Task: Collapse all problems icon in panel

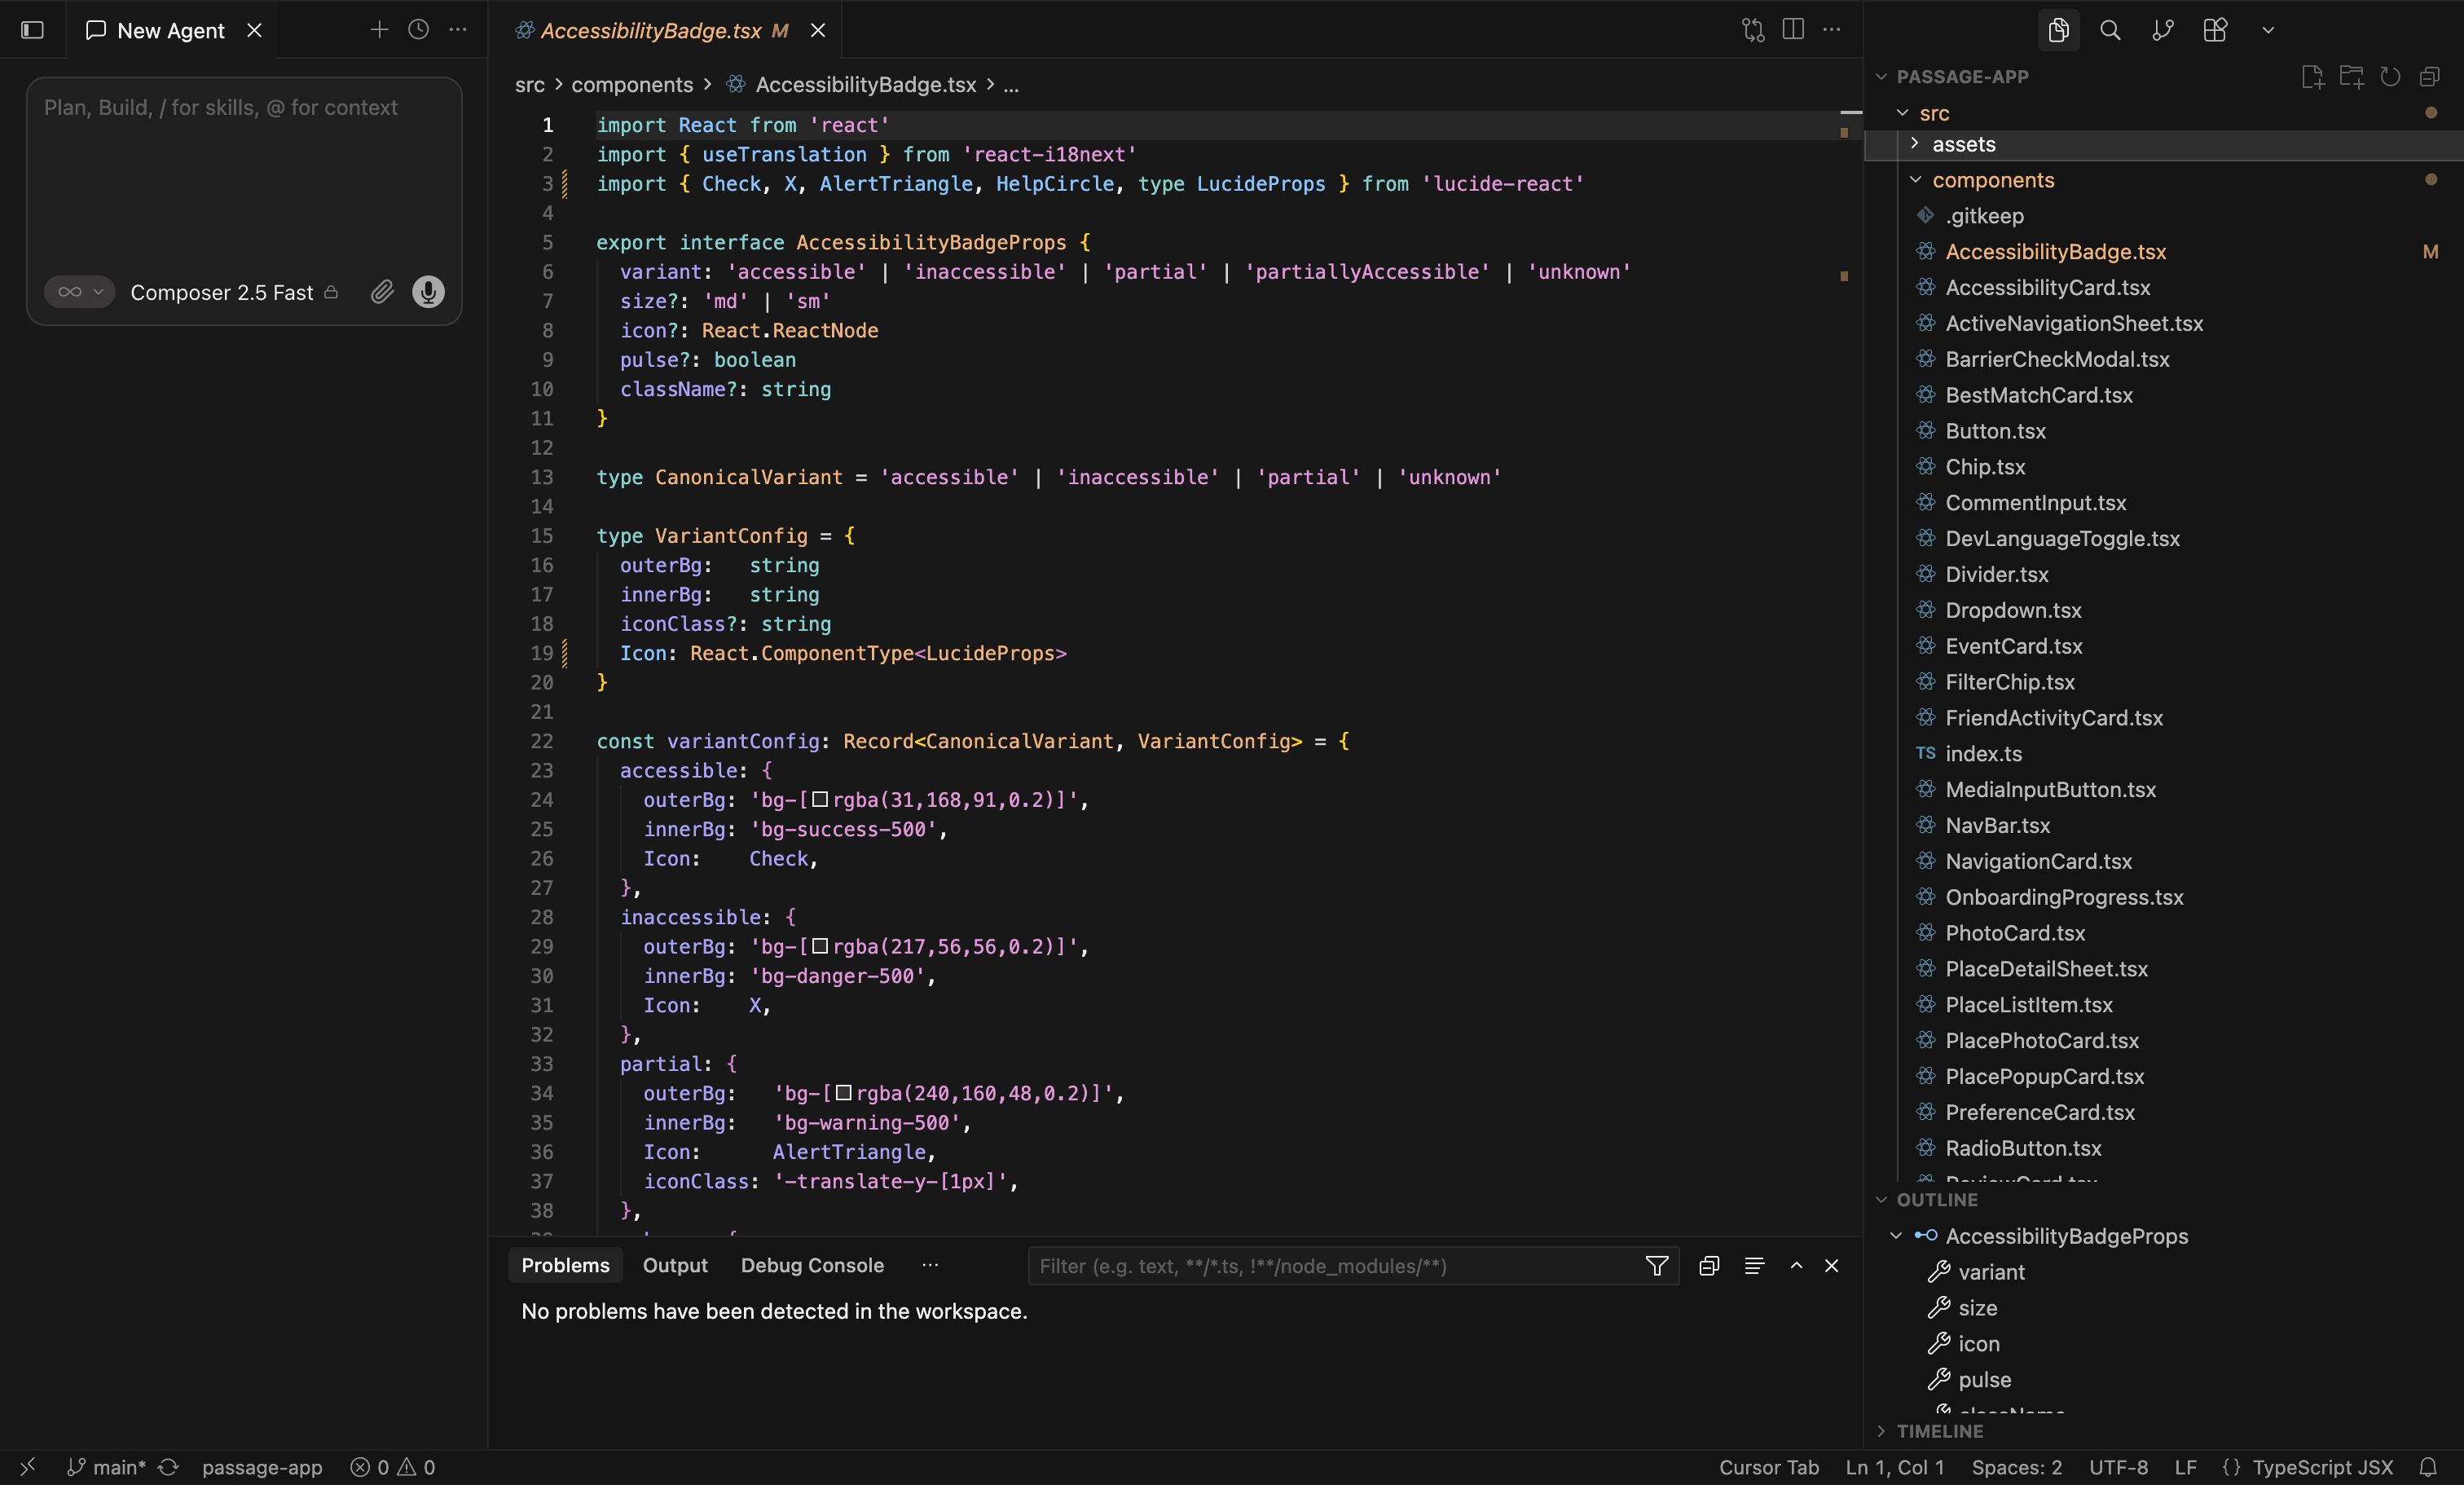Action: 1709,1266
